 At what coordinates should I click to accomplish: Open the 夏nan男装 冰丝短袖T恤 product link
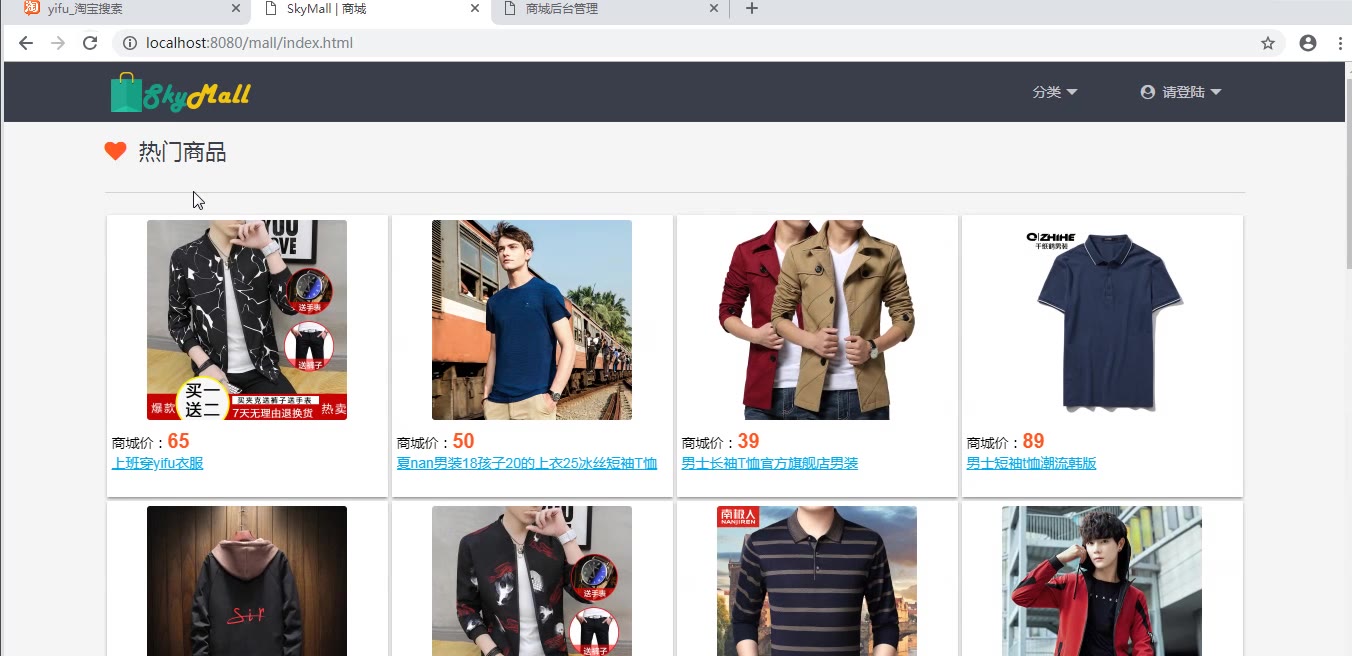coord(527,464)
